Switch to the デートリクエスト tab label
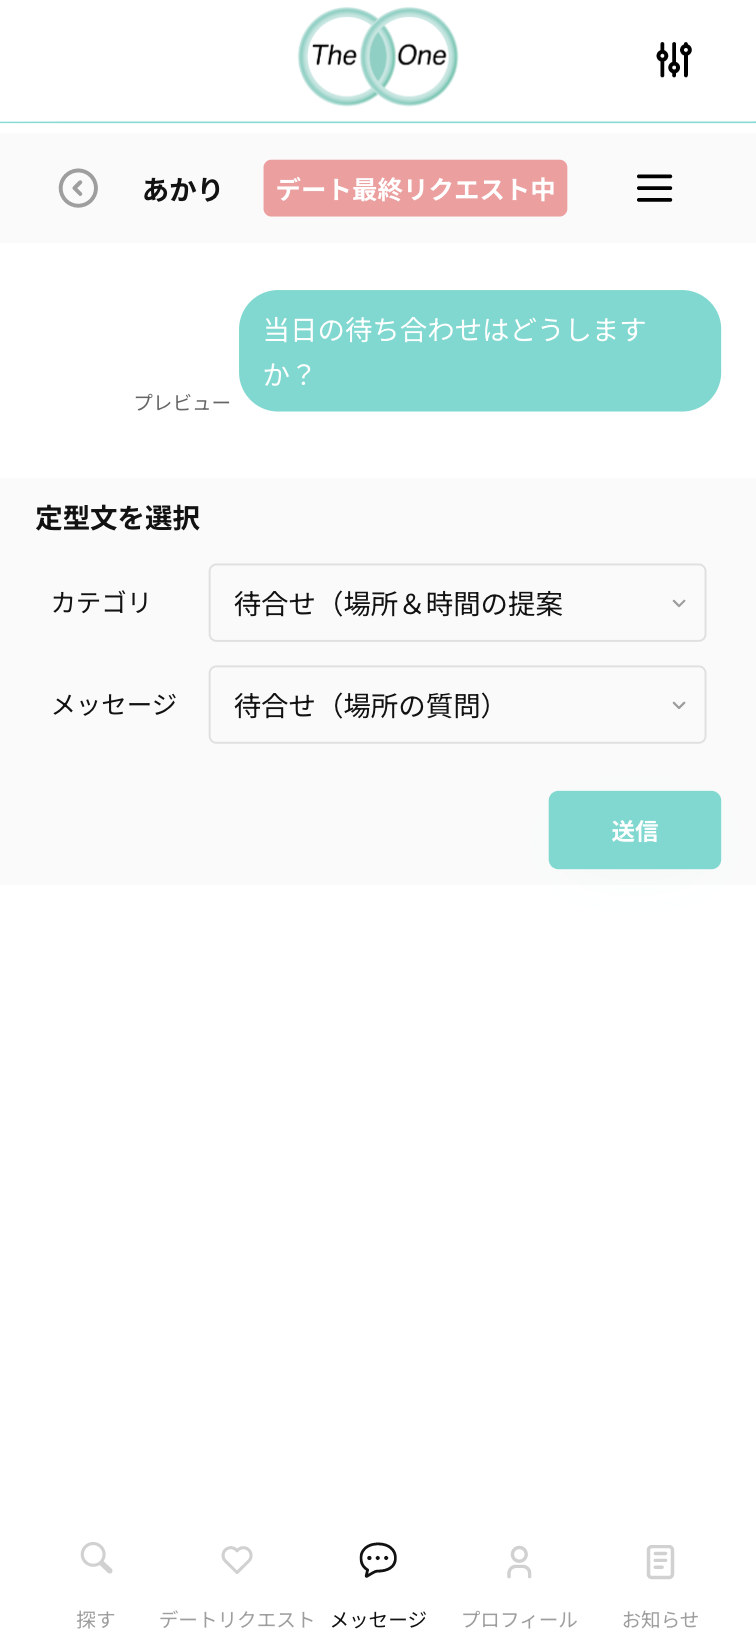The width and height of the screenshot is (756, 1646). [x=237, y=1619]
